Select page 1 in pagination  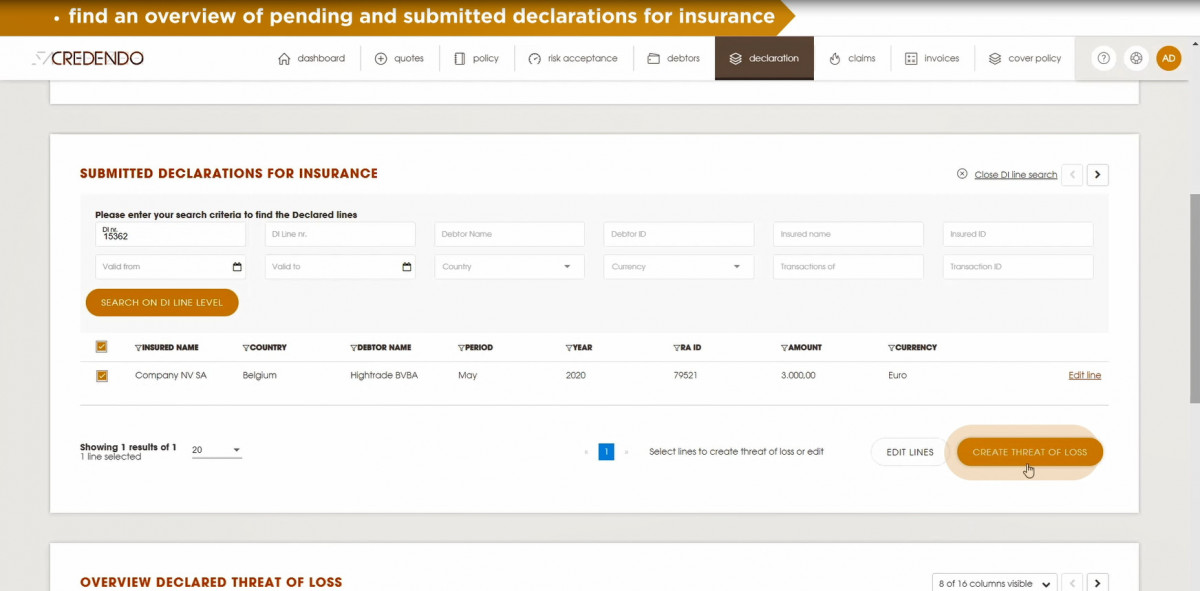pos(606,452)
